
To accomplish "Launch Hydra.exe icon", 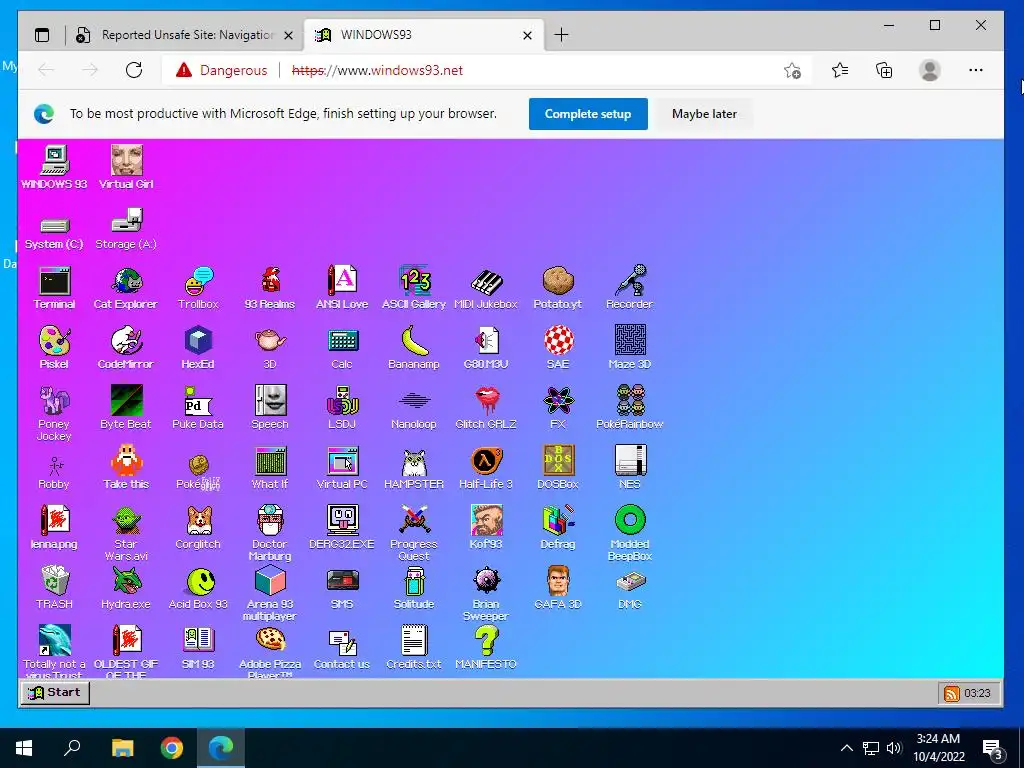I will pos(126,588).
